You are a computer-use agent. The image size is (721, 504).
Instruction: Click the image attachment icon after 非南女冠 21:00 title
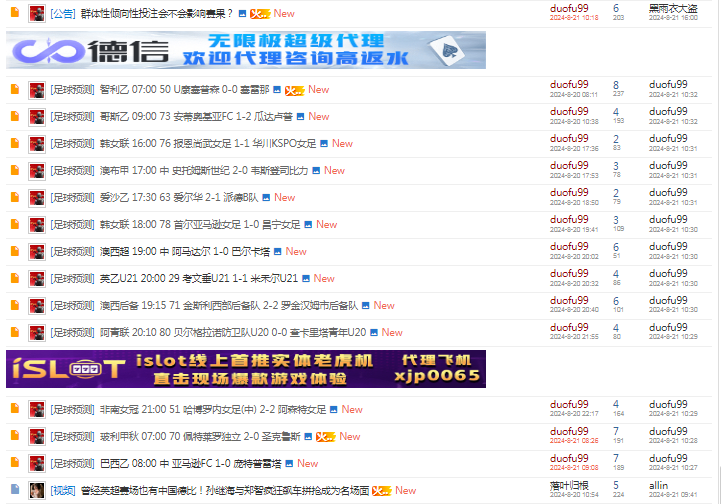pyautogui.click(x=334, y=410)
